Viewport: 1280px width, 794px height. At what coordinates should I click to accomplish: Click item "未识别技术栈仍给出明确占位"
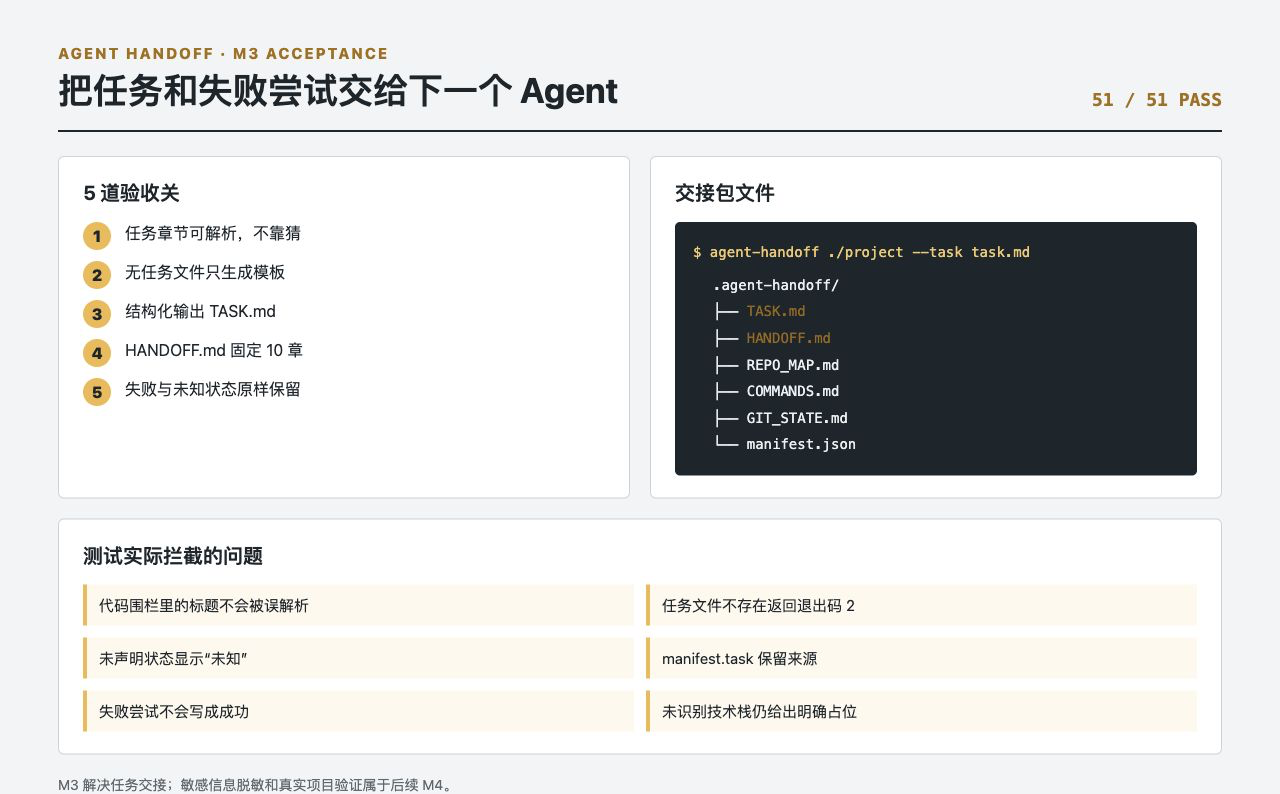tap(921, 711)
